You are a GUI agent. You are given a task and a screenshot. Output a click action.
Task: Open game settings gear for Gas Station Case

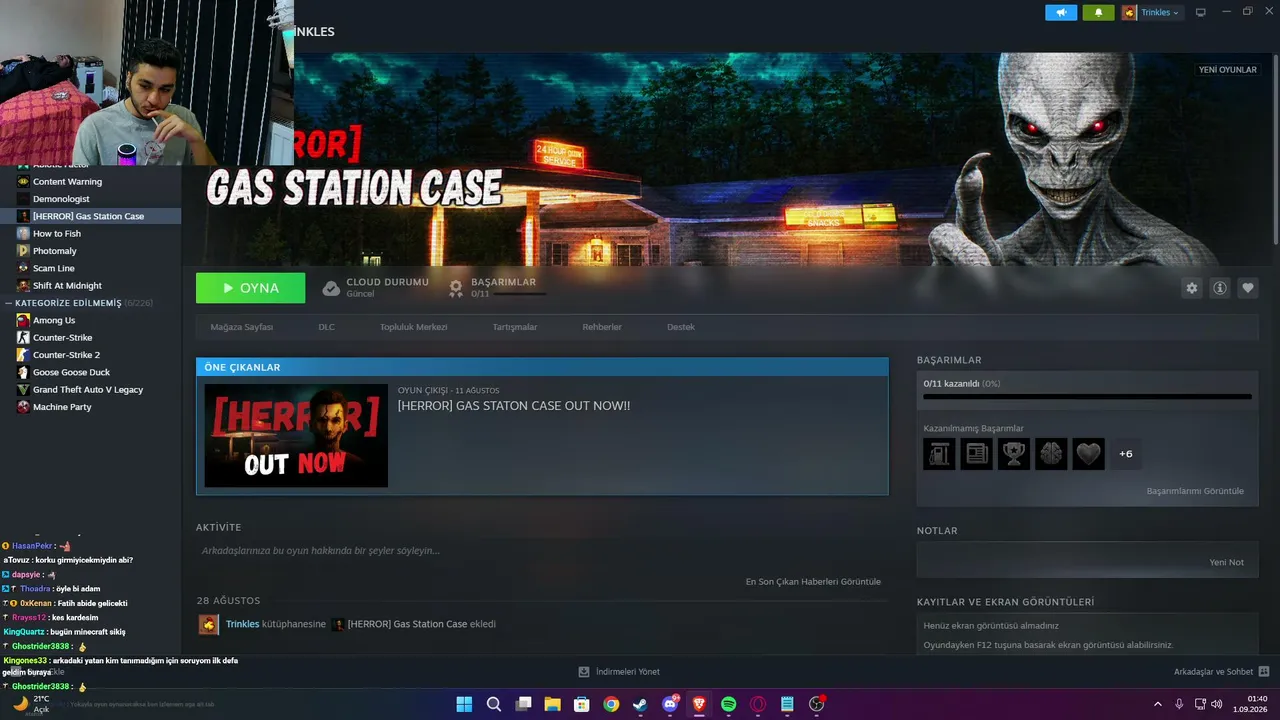pyautogui.click(x=1191, y=288)
